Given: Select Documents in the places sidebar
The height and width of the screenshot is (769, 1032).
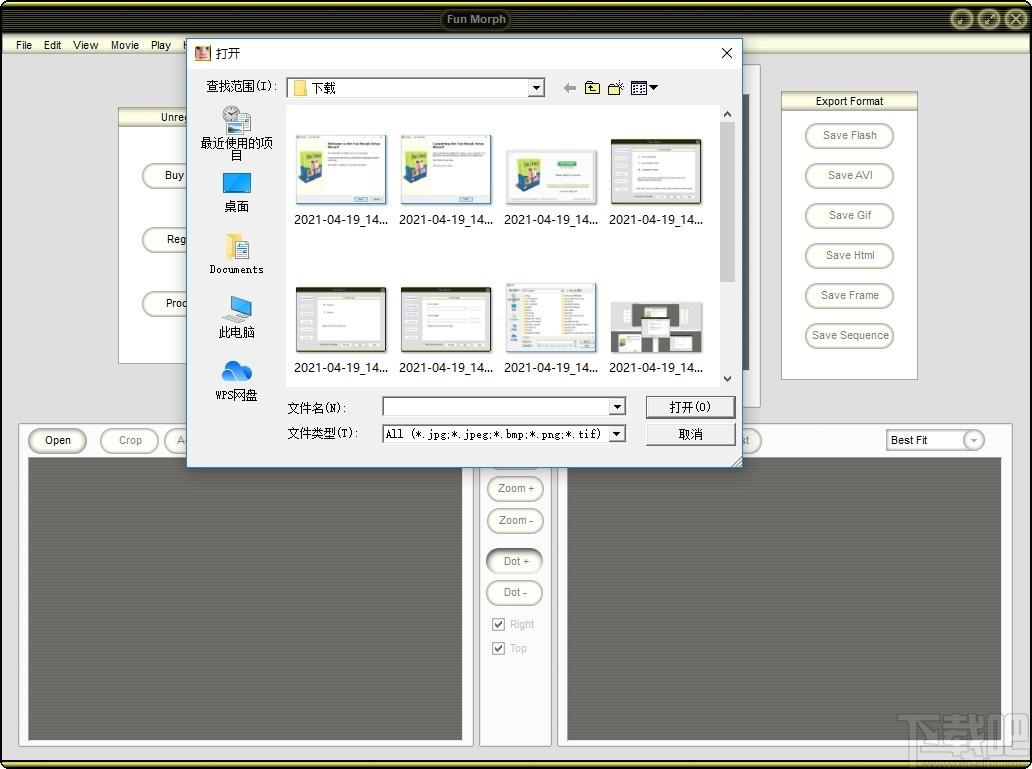Looking at the screenshot, I should 236,255.
